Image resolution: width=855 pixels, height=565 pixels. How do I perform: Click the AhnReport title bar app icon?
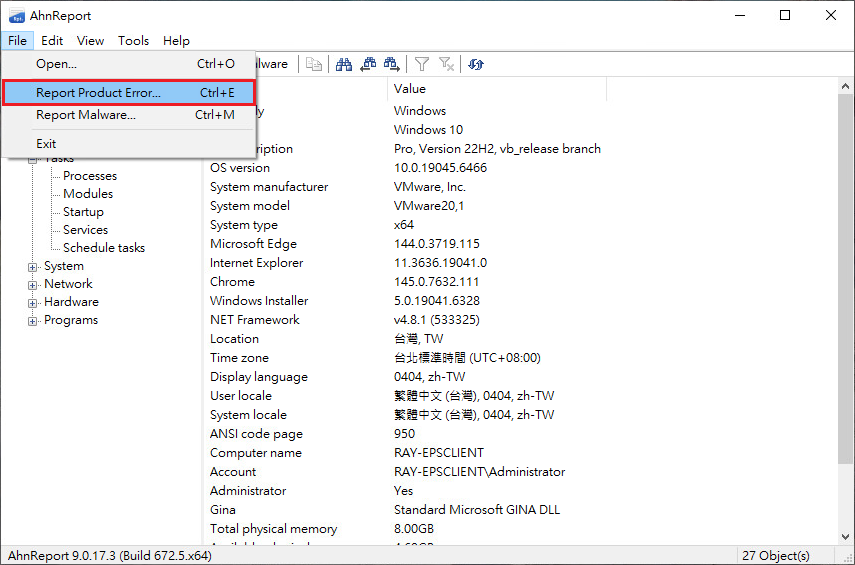point(16,16)
